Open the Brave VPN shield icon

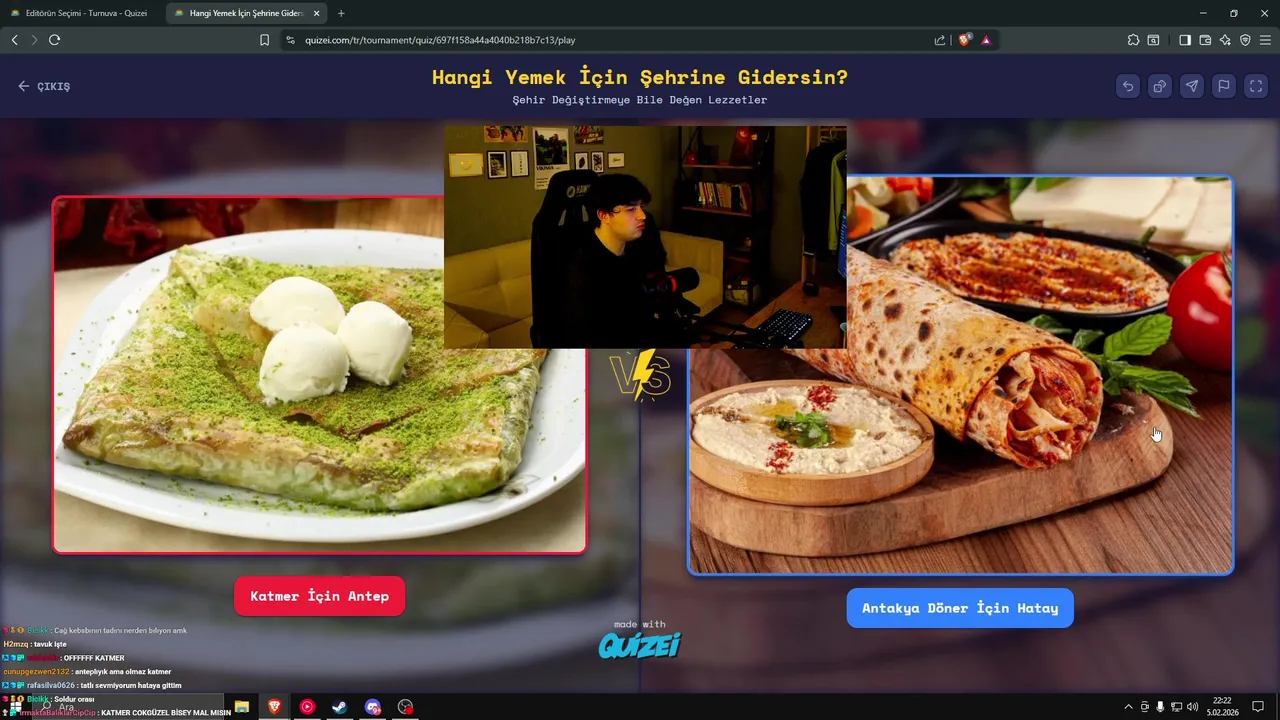point(1245,40)
